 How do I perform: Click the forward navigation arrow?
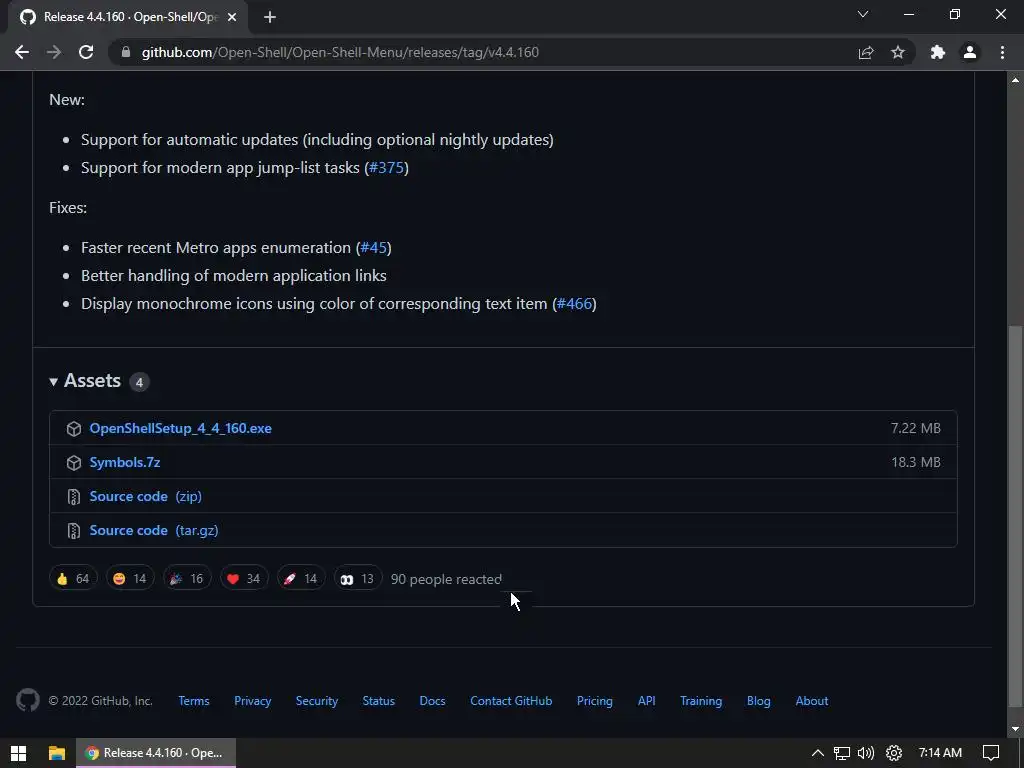54,52
